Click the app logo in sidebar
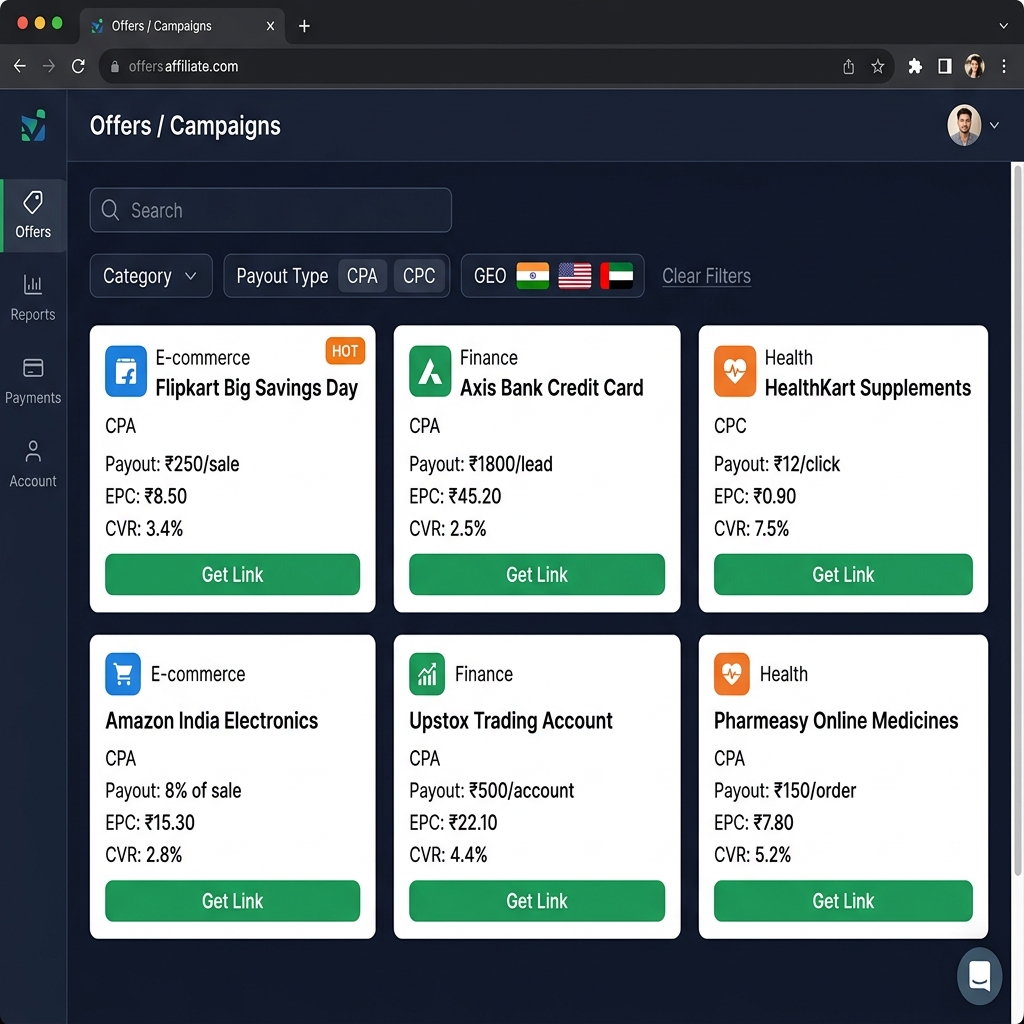Image resolution: width=1024 pixels, height=1024 pixels. click(33, 125)
